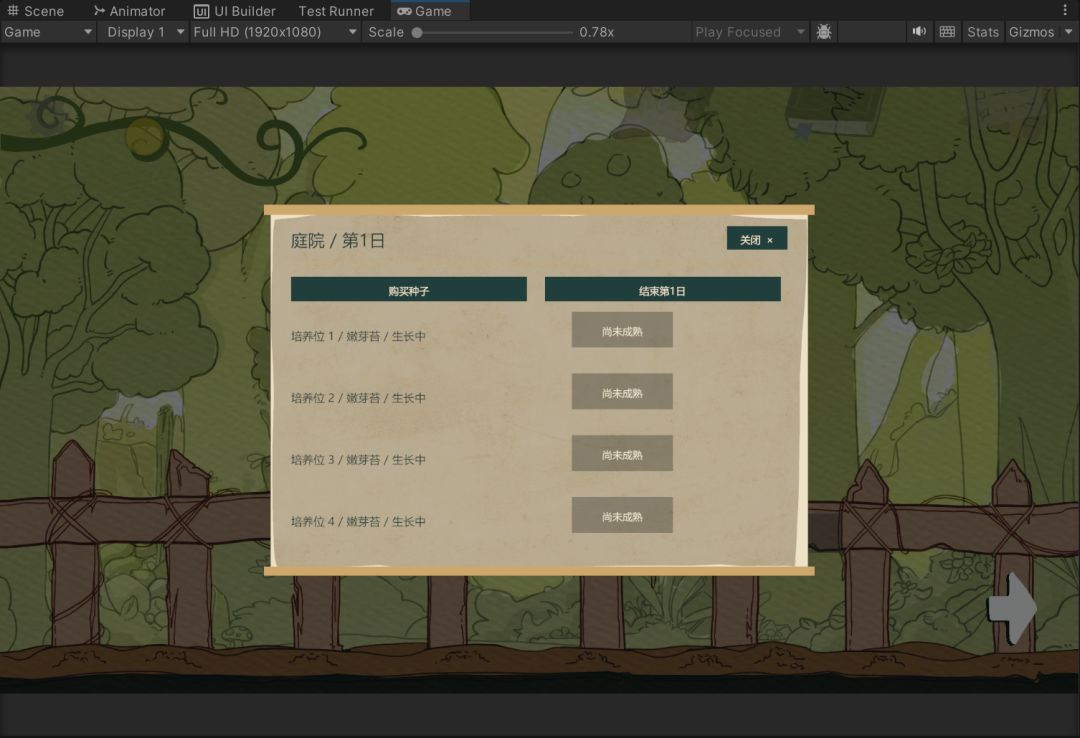Switch to the Scene tab
Image resolution: width=1080 pixels, height=738 pixels.
point(36,10)
